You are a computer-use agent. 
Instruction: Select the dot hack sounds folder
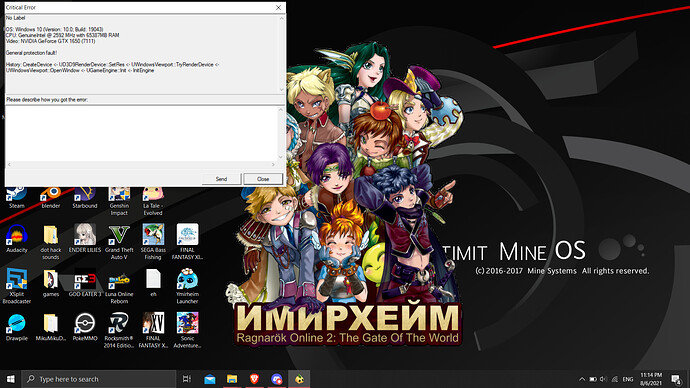[51, 242]
